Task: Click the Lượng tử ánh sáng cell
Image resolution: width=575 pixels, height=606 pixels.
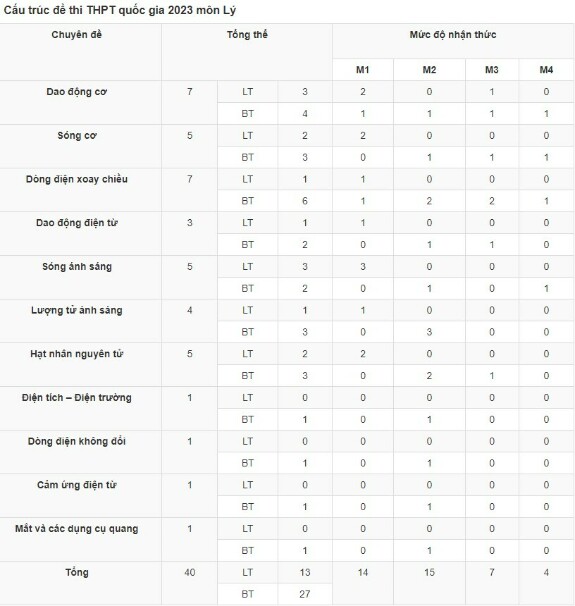Action: 77,310
